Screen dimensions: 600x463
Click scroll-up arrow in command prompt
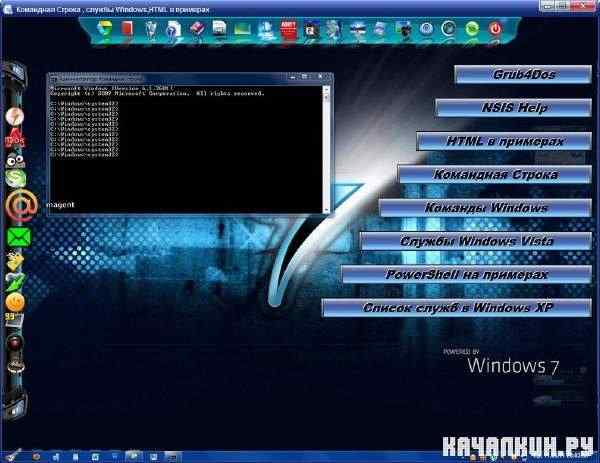coord(326,90)
